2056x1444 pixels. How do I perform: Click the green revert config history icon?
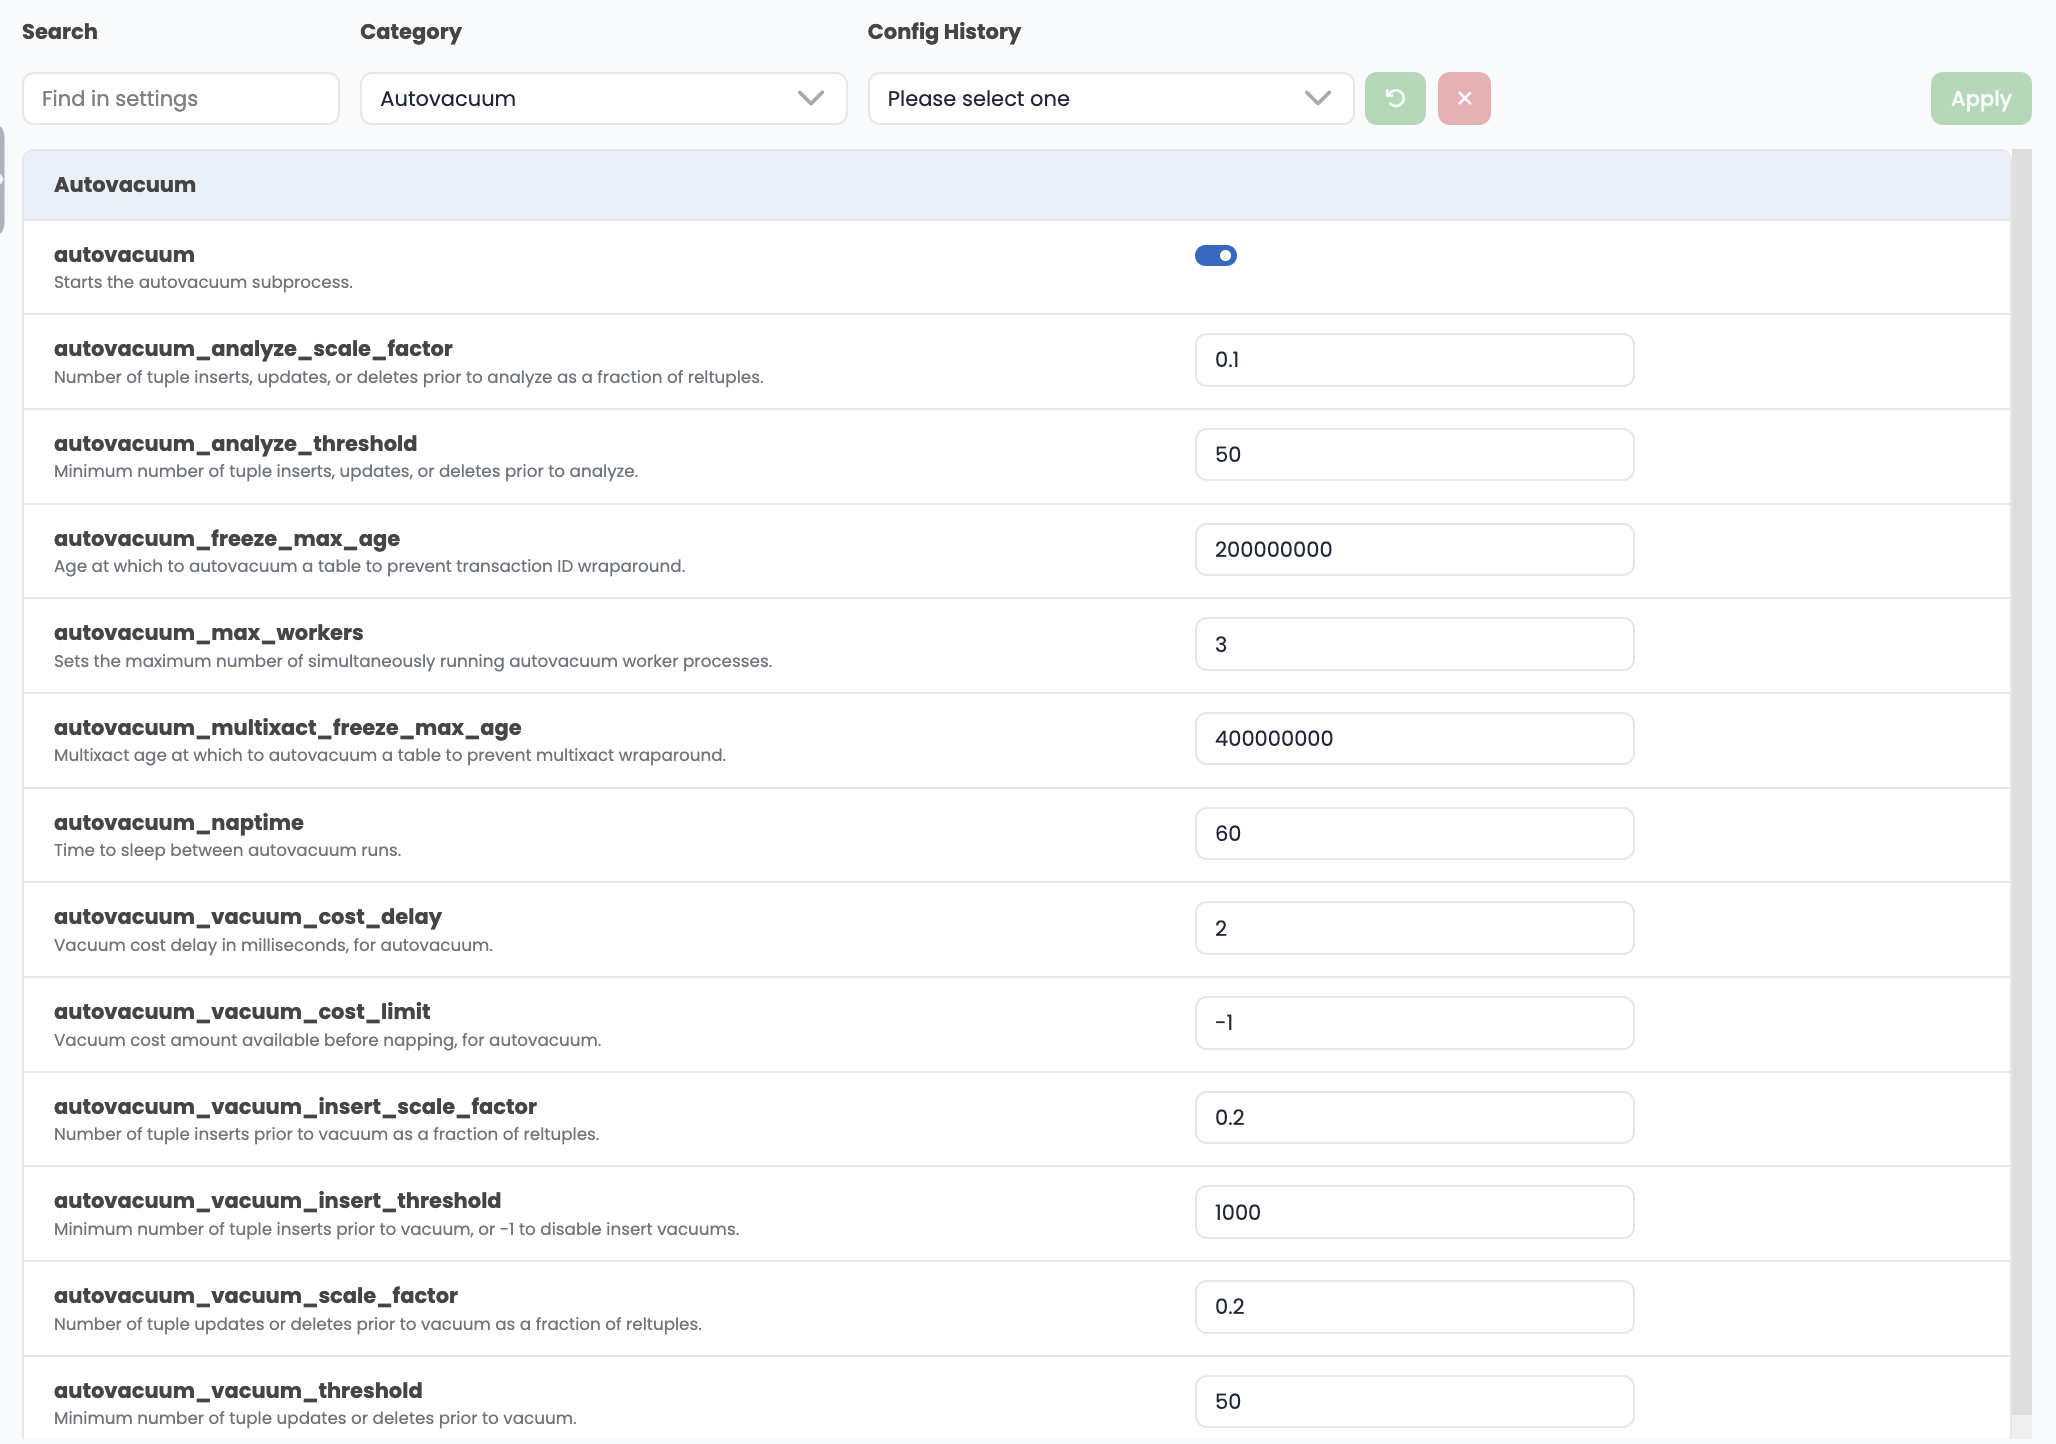1395,97
